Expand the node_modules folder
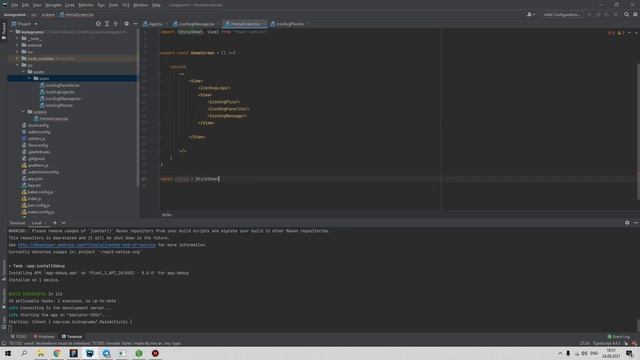Image resolution: width=640 pixels, height=360 pixels. click(18, 58)
